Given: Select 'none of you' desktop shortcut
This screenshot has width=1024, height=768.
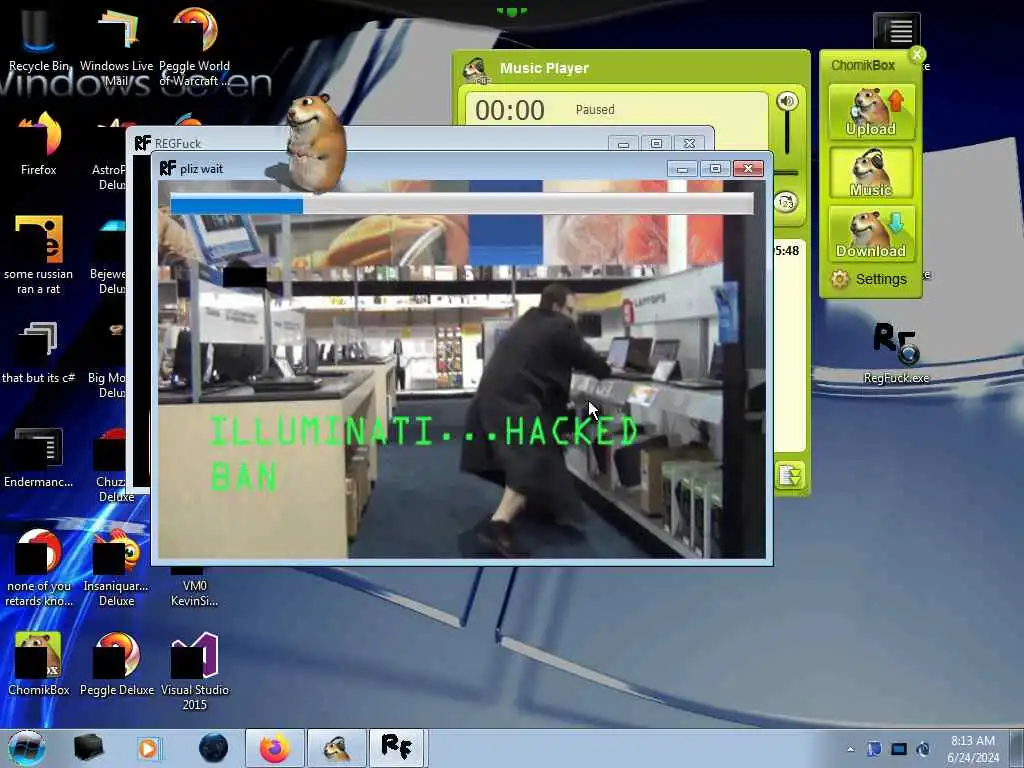Looking at the screenshot, I should click(39, 567).
